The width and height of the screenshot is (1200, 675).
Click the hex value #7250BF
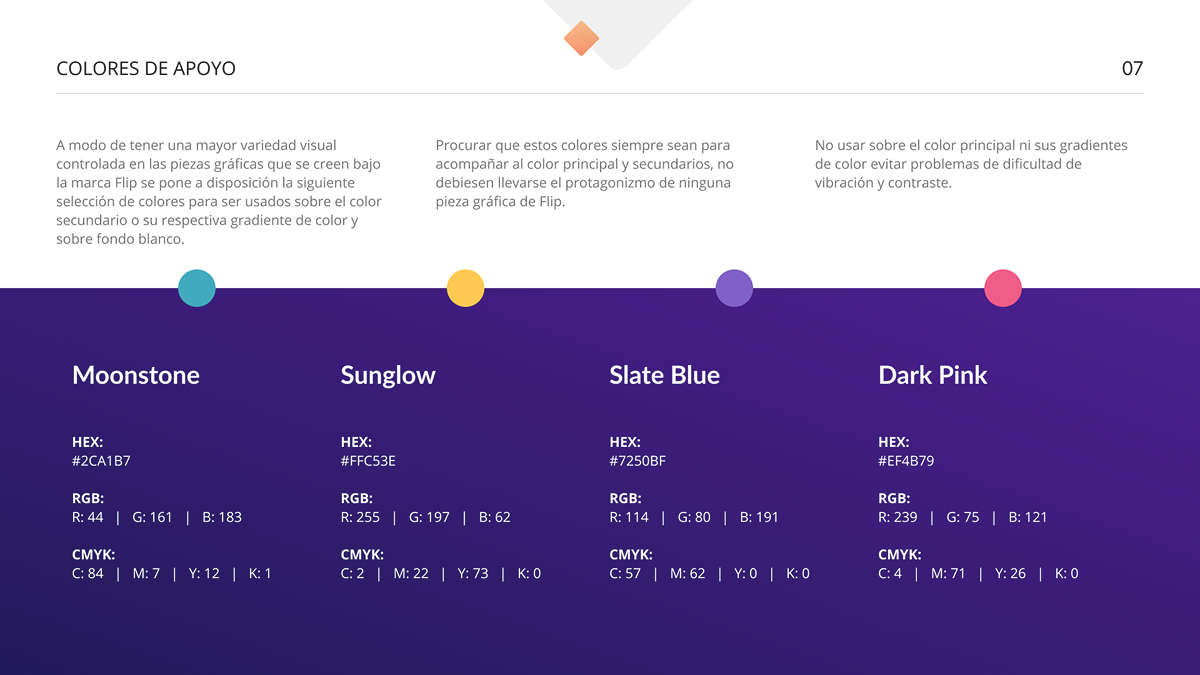(637, 461)
